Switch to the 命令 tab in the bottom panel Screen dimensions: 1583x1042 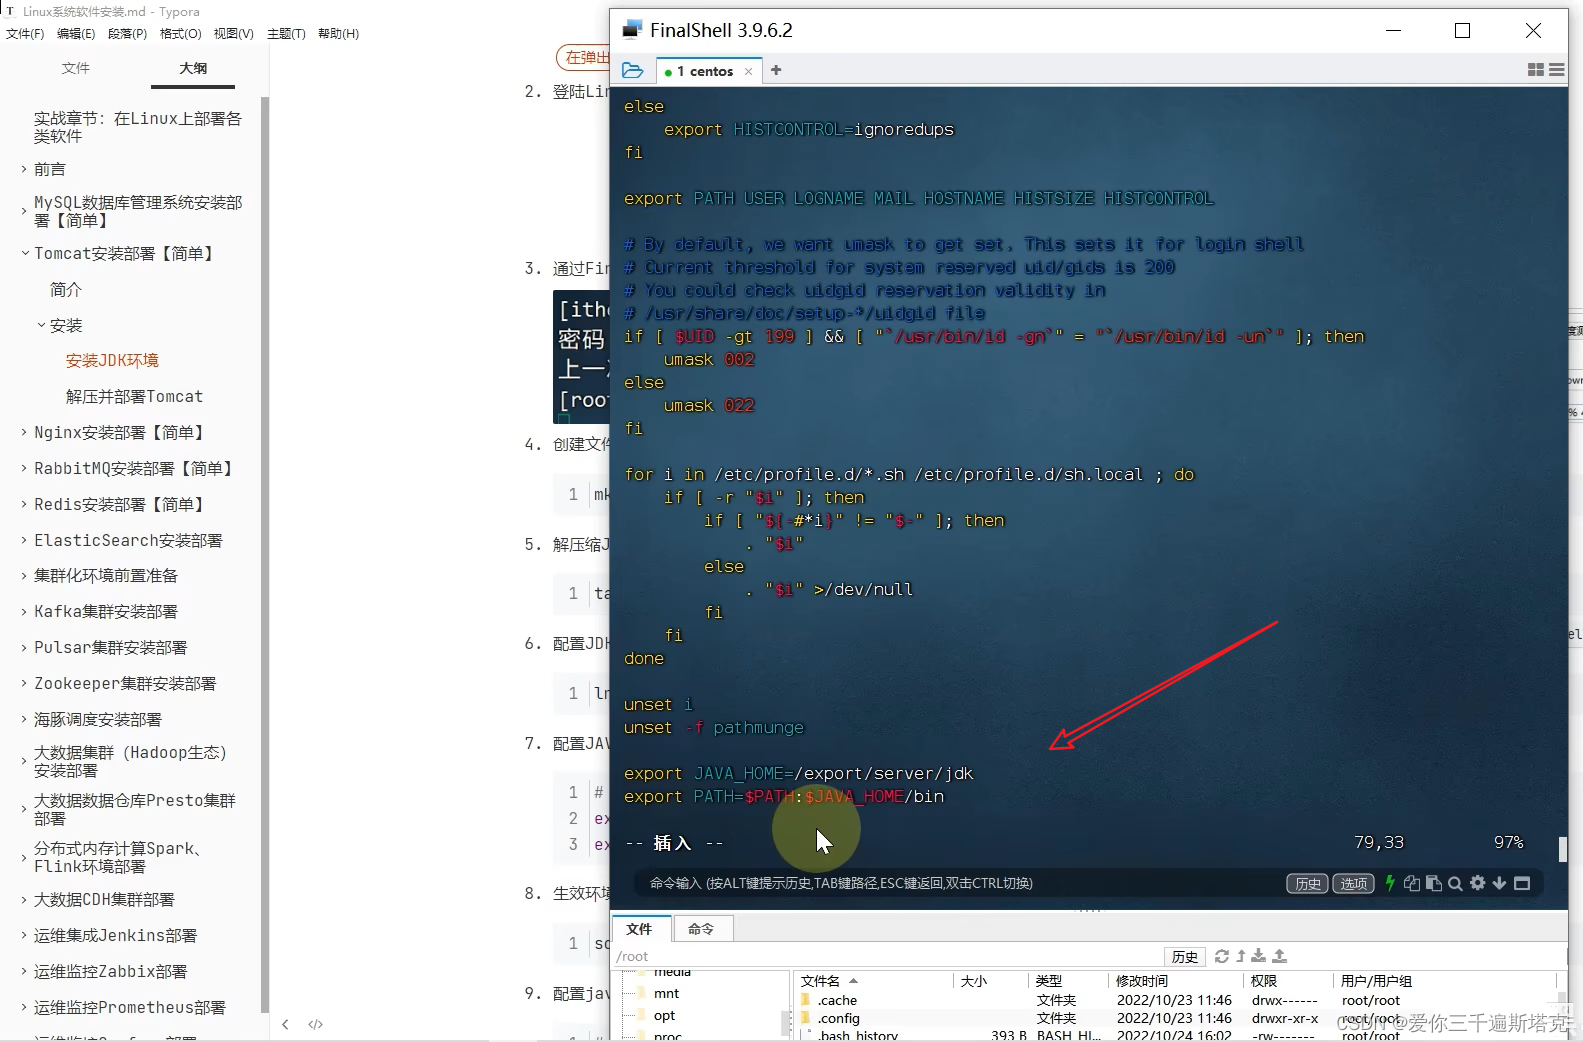pyautogui.click(x=701, y=929)
